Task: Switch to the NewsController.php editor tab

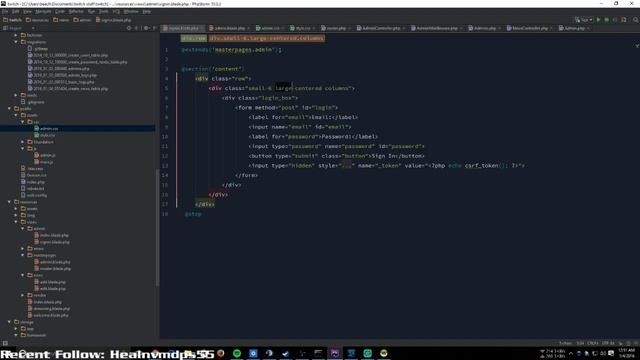Action: 529,28
